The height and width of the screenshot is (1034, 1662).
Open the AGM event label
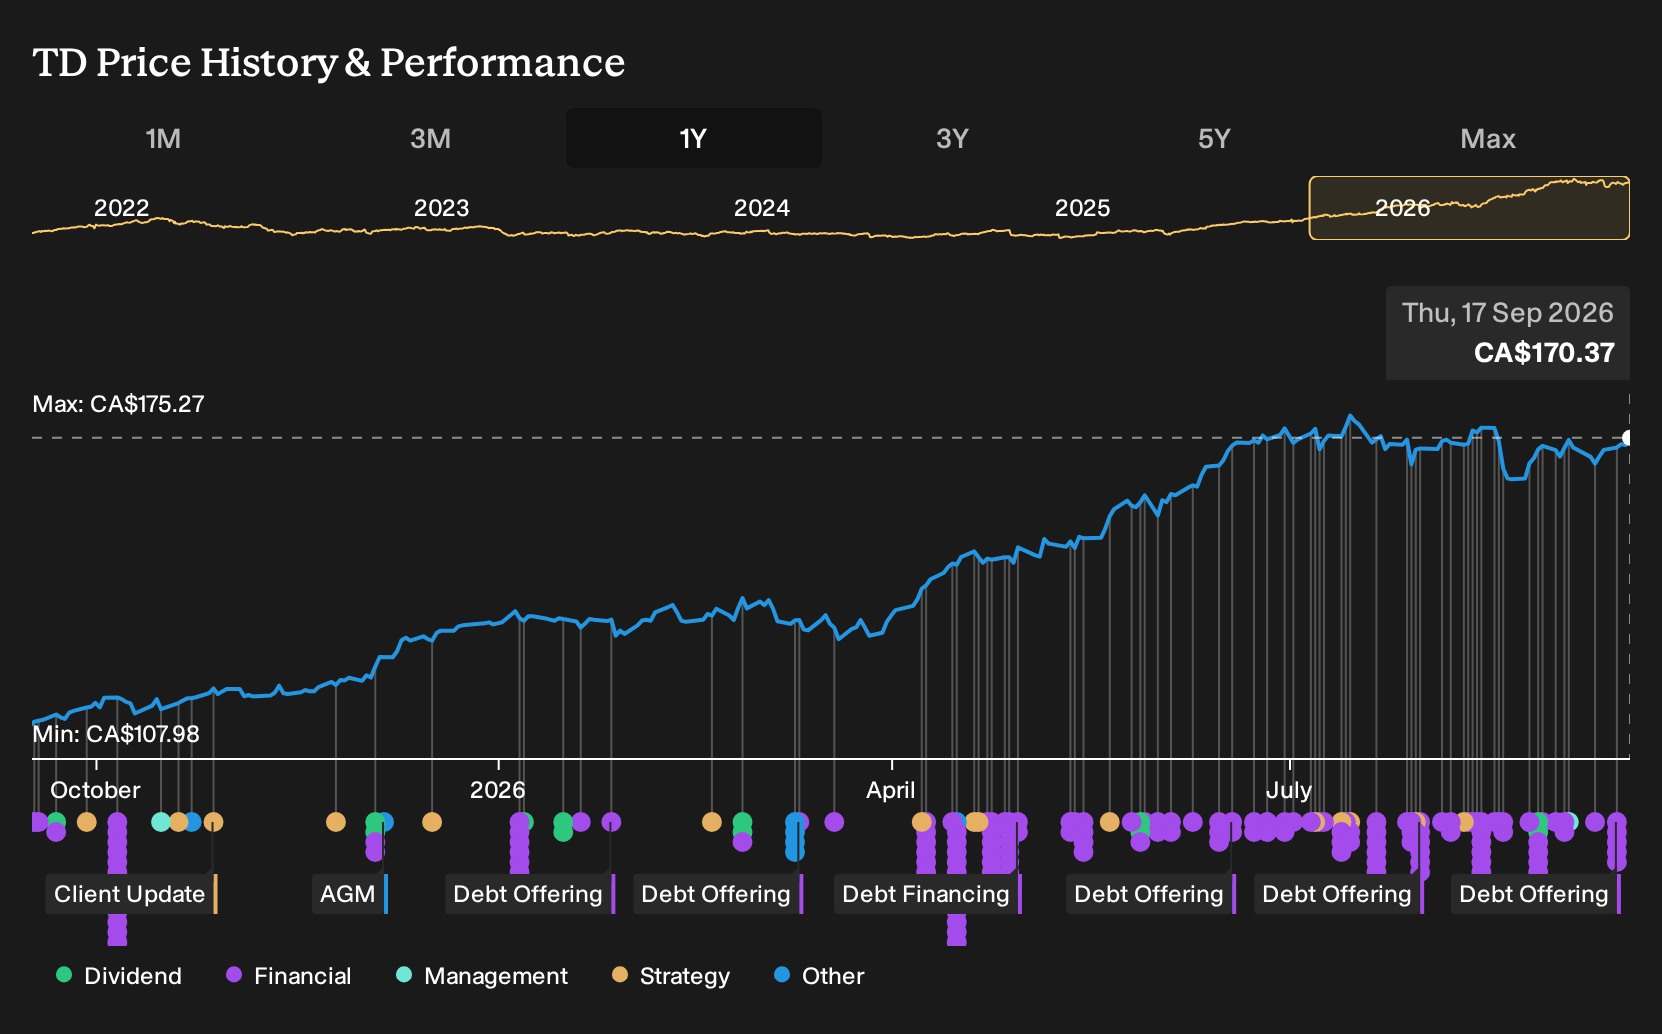click(348, 894)
